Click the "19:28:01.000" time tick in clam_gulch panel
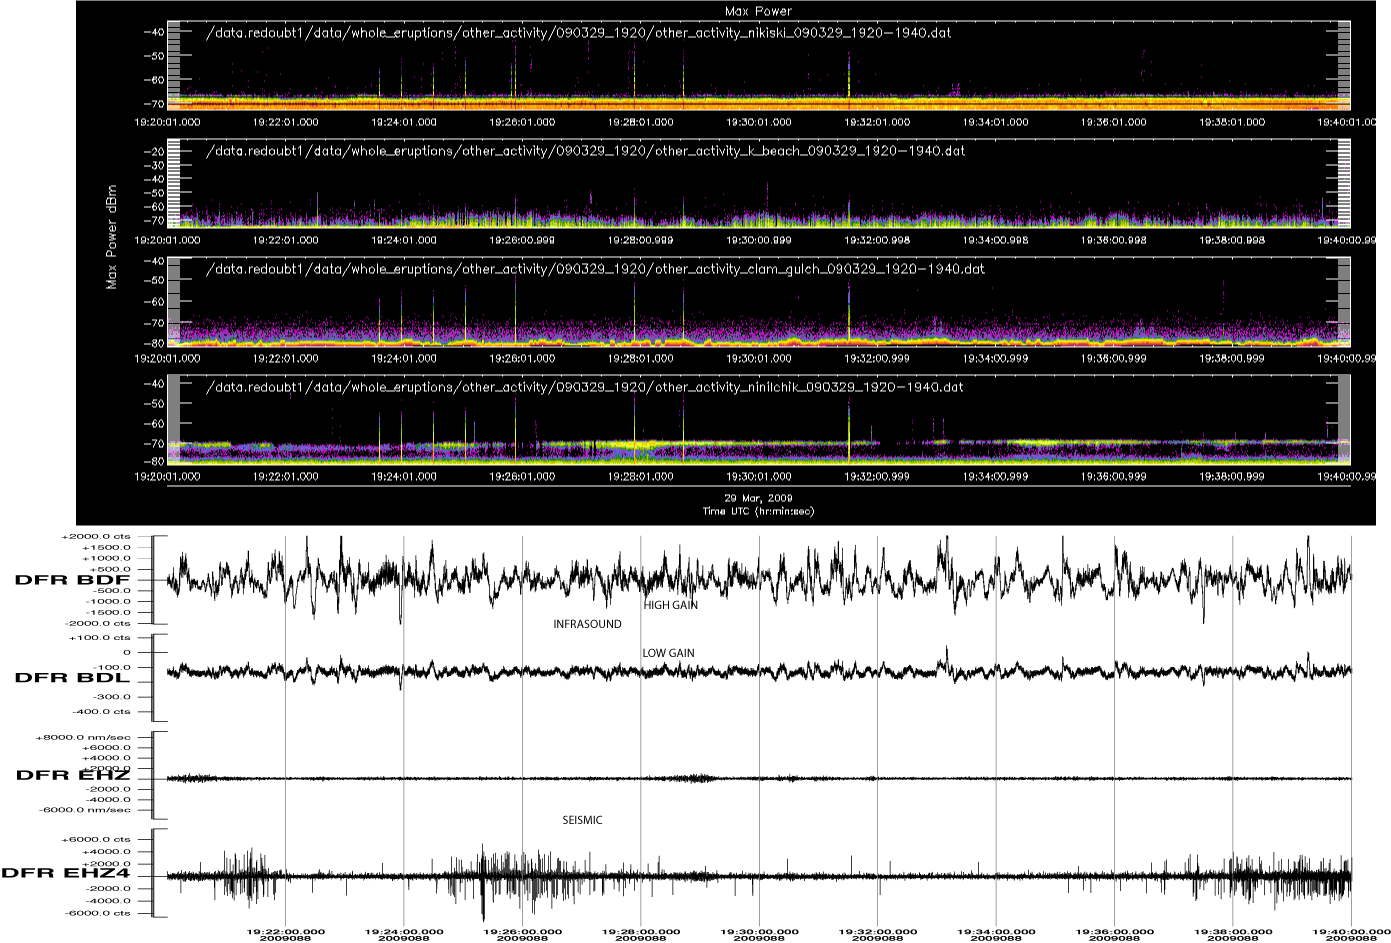 click(641, 358)
